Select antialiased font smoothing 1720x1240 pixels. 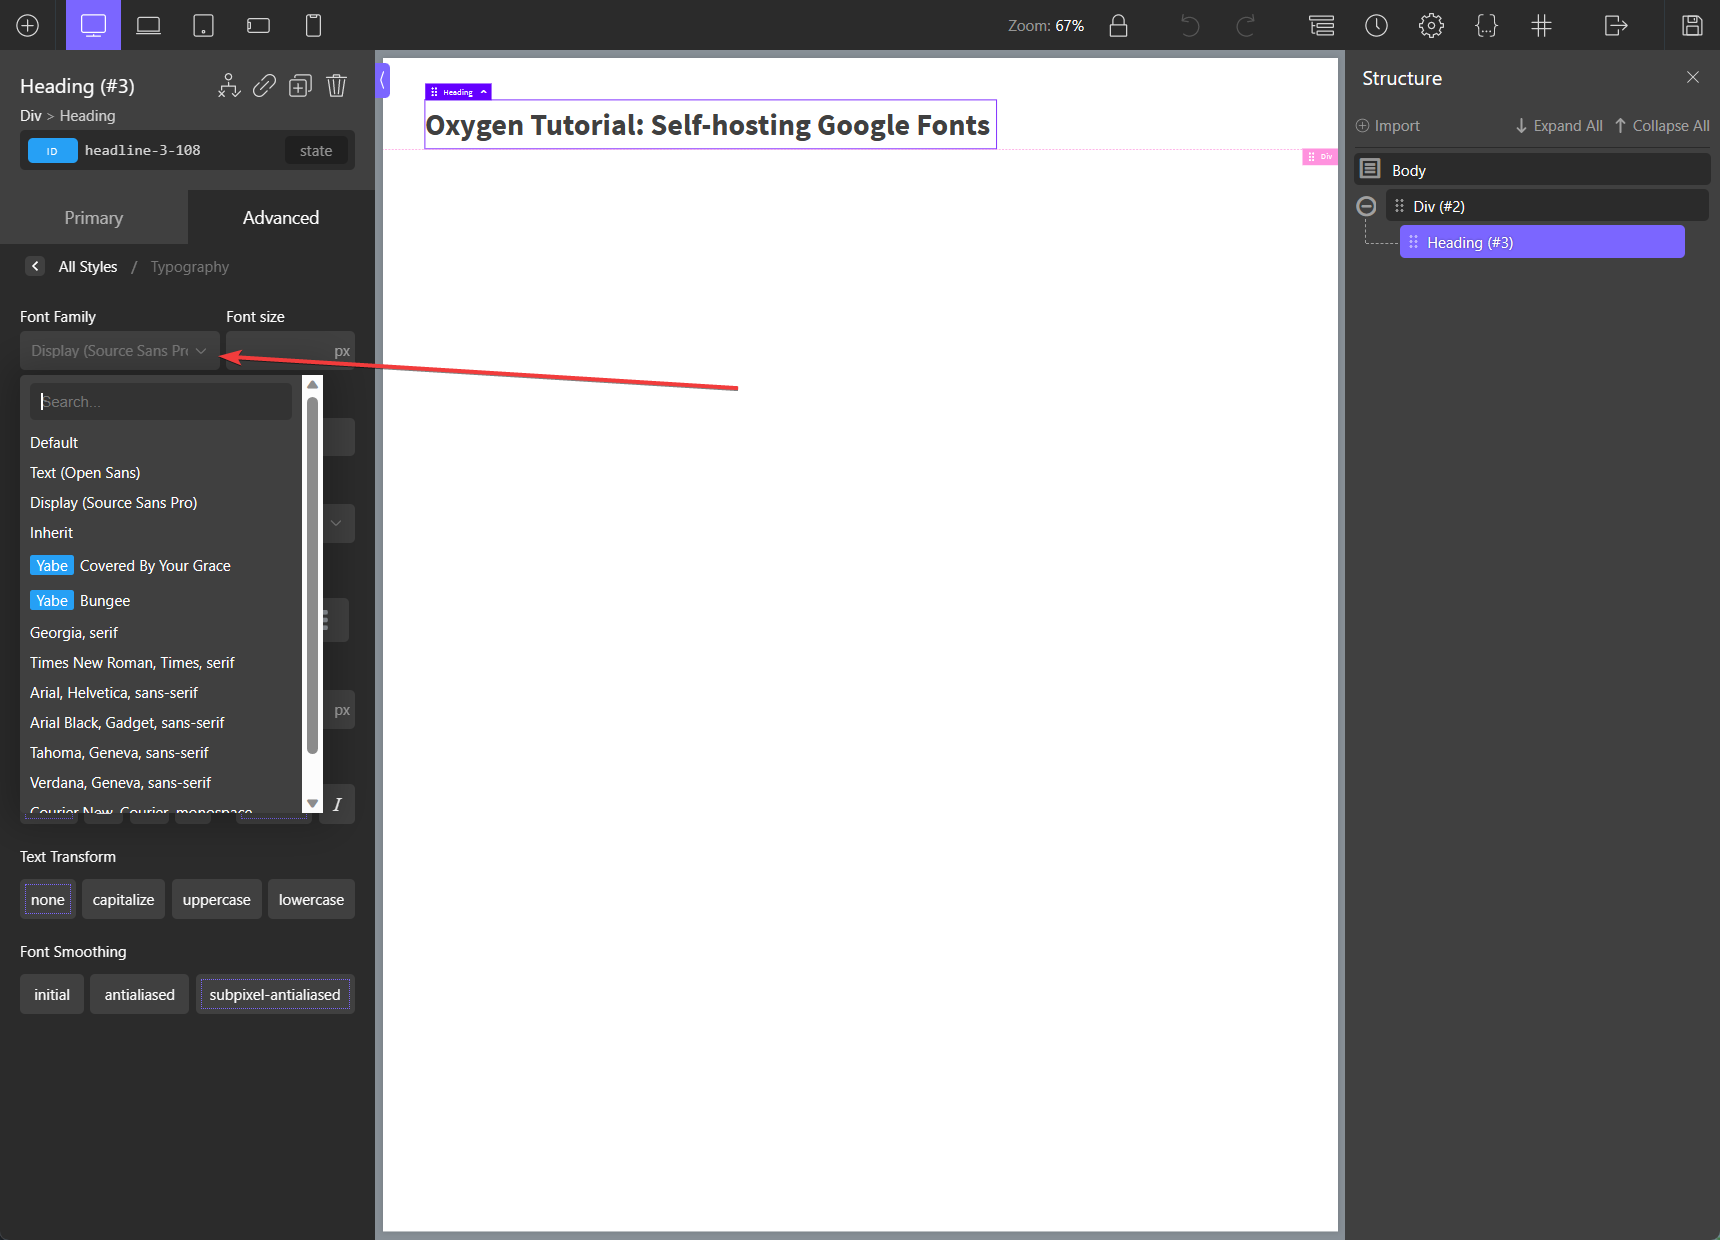(x=140, y=994)
